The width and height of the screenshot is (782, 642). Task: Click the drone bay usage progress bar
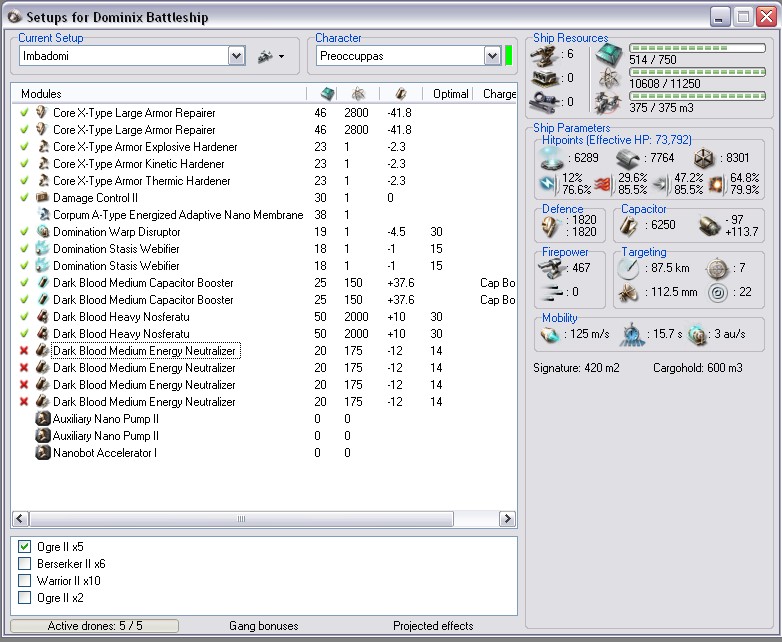(x=697, y=96)
